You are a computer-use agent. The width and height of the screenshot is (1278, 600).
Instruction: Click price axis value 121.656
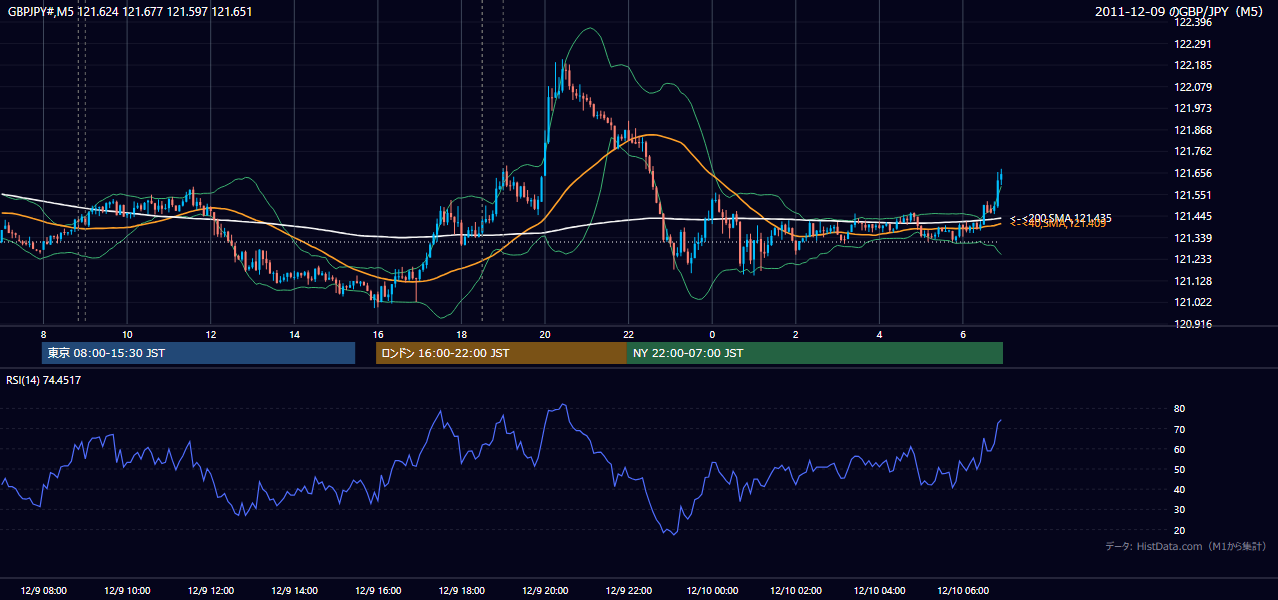[x=1194, y=173]
